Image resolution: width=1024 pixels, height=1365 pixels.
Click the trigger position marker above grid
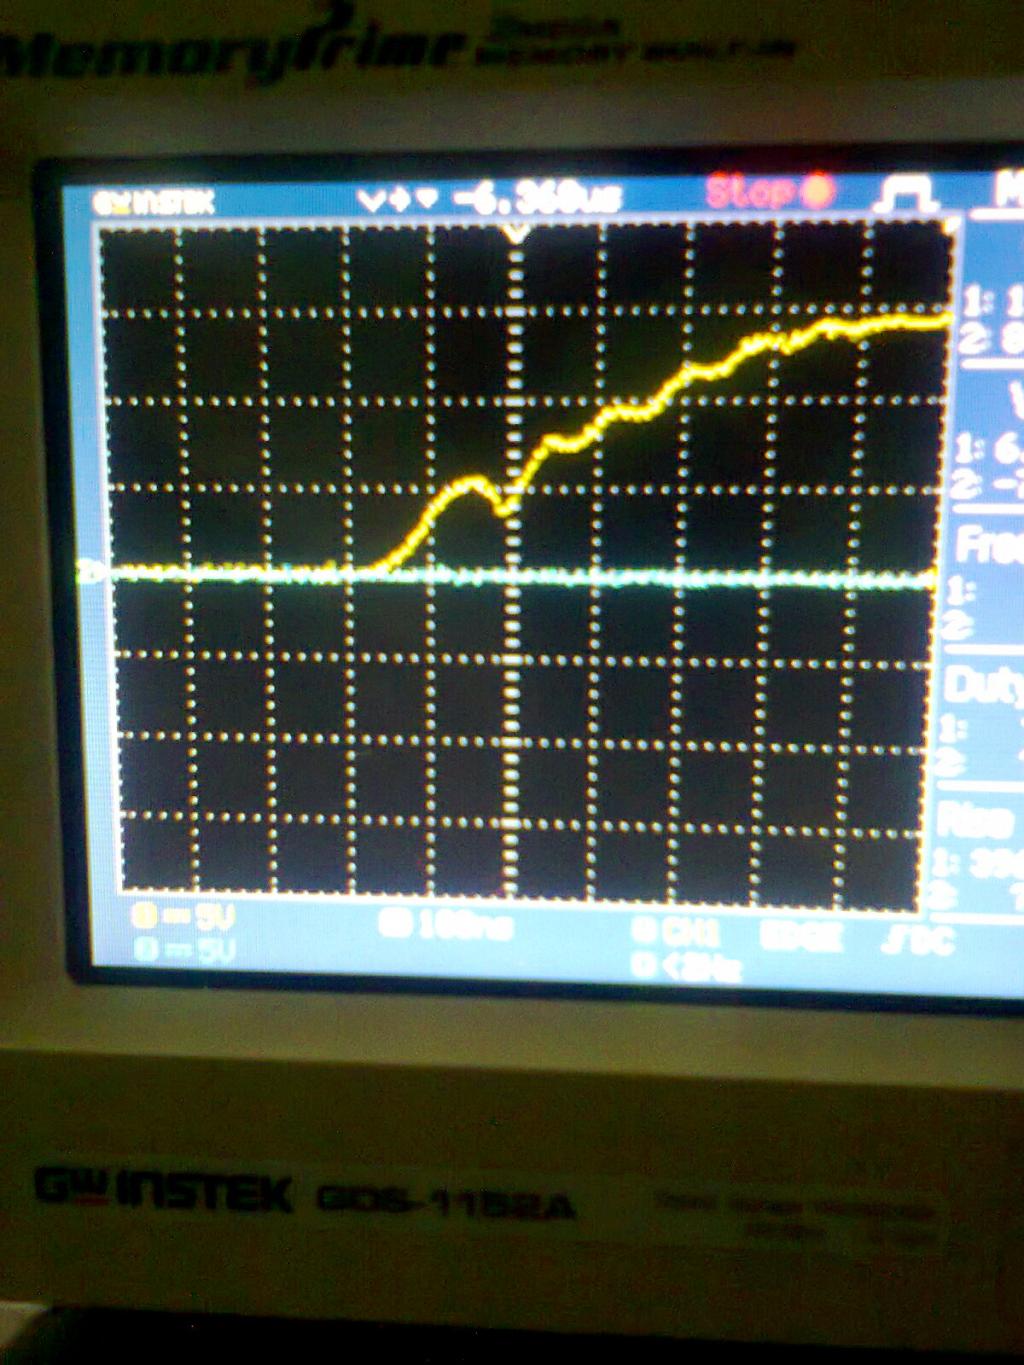pos(516,234)
